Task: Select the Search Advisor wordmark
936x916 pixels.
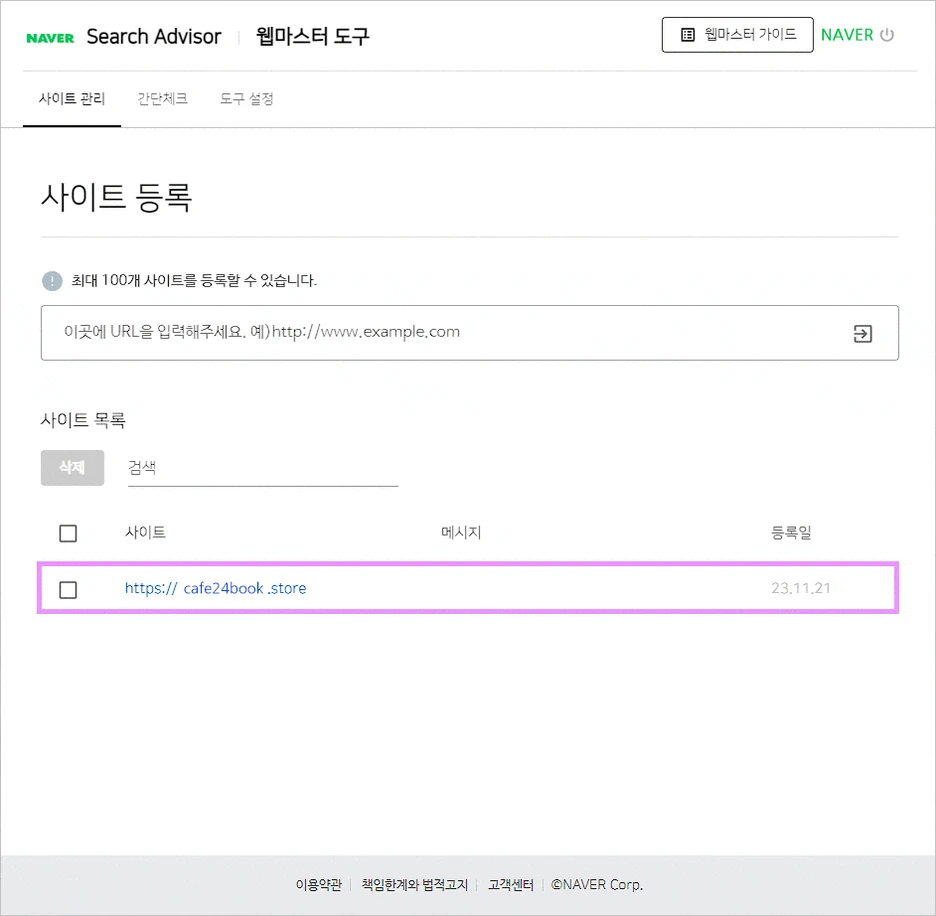Action: pos(154,36)
